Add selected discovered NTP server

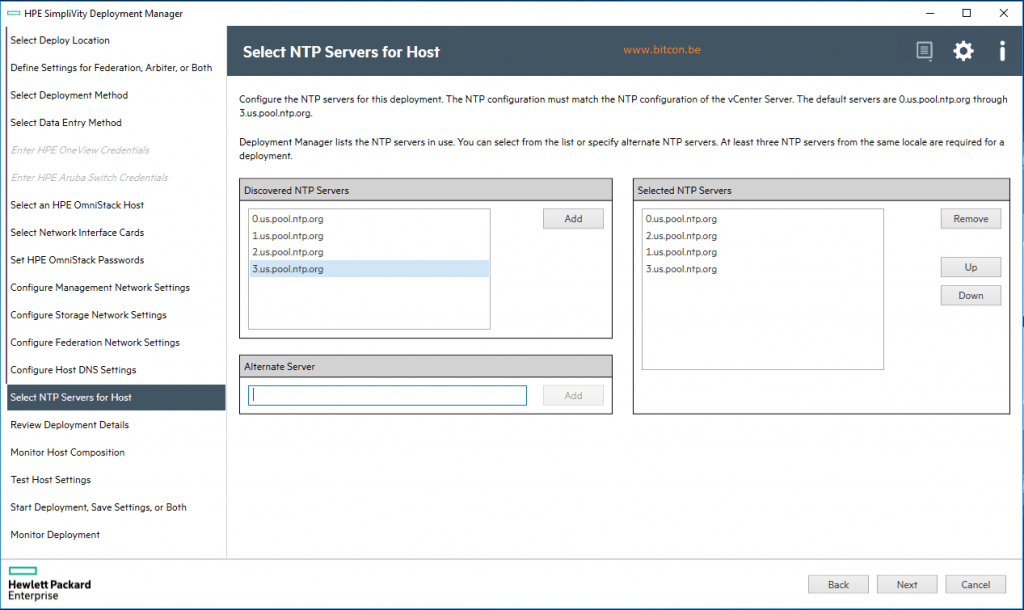pyautogui.click(x=573, y=219)
